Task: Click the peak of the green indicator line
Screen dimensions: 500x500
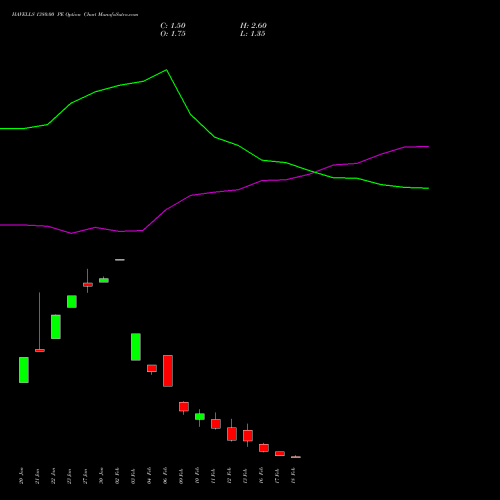Action: (167, 70)
